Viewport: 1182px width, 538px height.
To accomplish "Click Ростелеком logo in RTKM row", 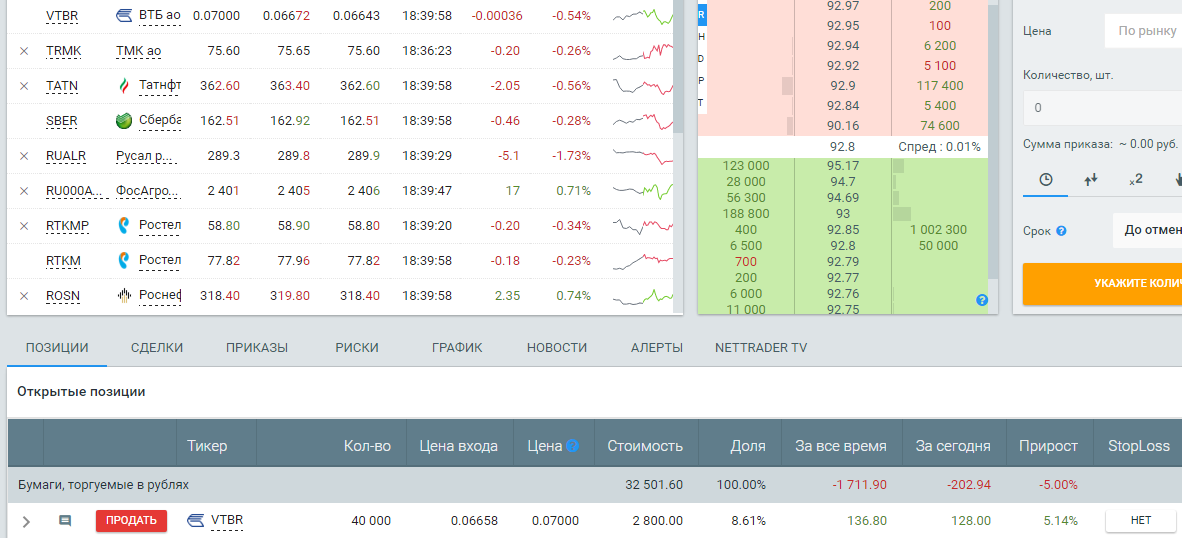I will tap(124, 261).
